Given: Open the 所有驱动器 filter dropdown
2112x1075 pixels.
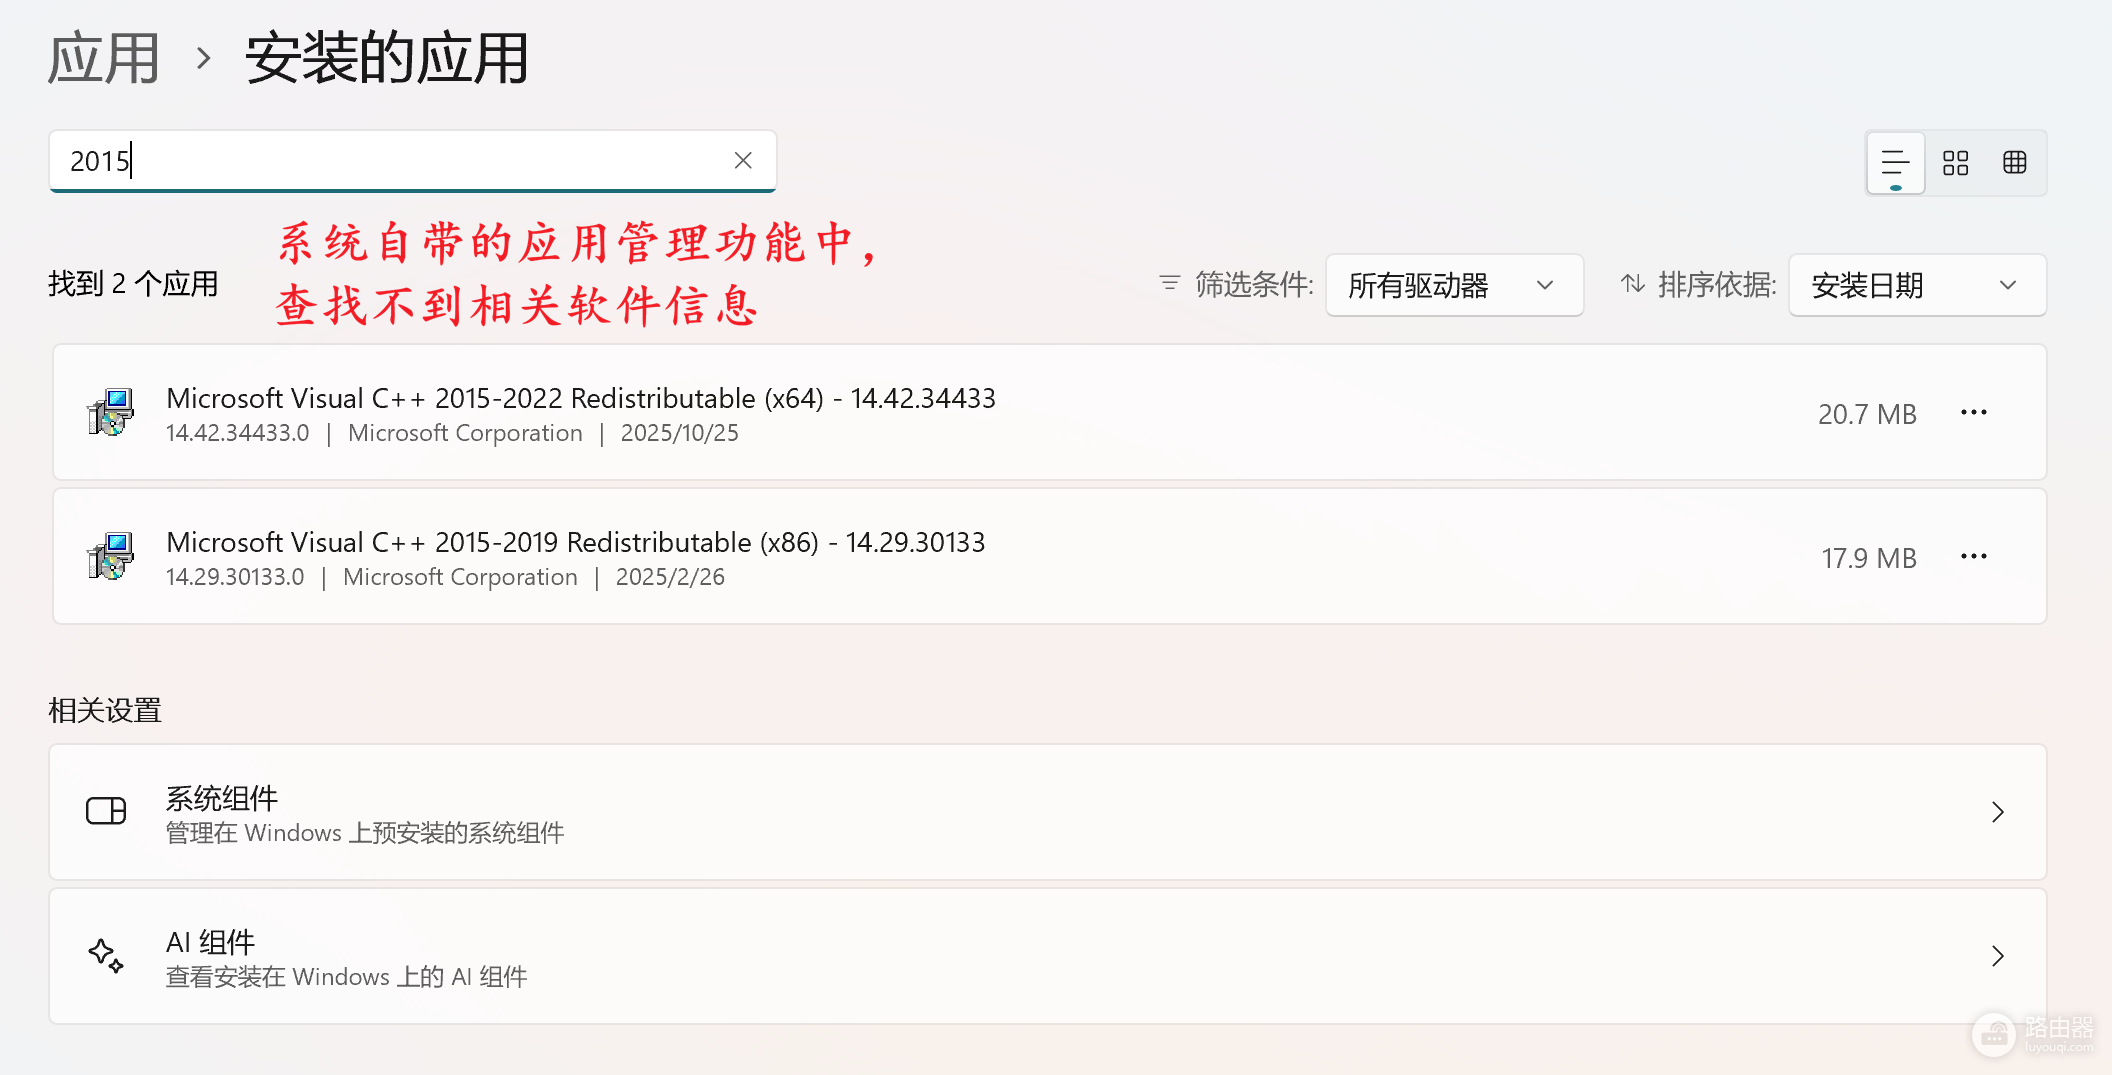Looking at the screenshot, I should (x=1454, y=286).
